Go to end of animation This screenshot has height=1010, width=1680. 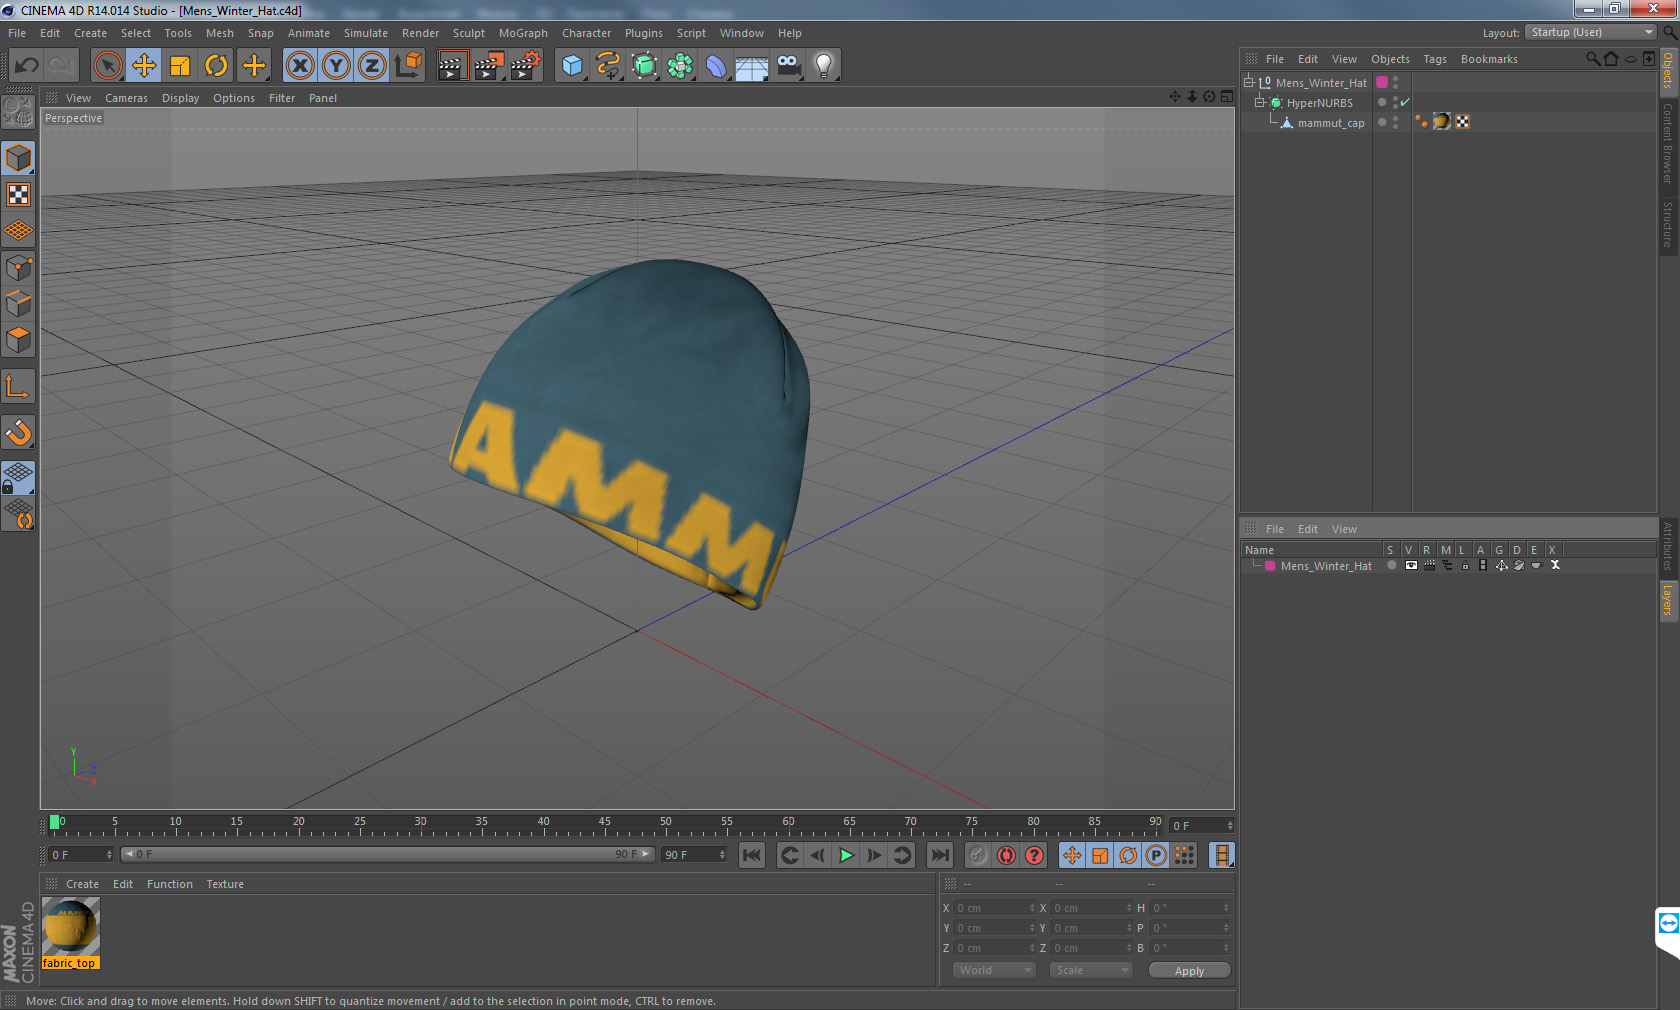click(x=939, y=855)
